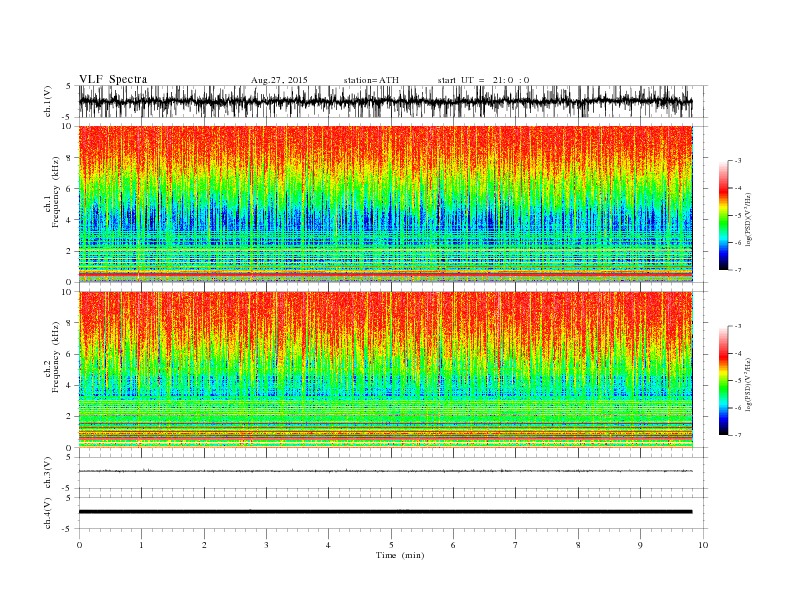Click the "-7" tick on ch.2 color bar

[x=737, y=435]
